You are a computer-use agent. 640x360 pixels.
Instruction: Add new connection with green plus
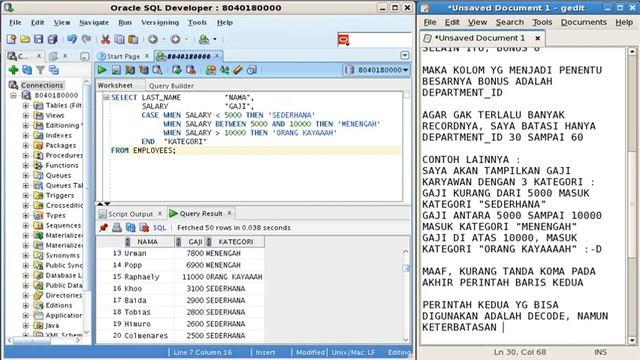[x=13, y=70]
